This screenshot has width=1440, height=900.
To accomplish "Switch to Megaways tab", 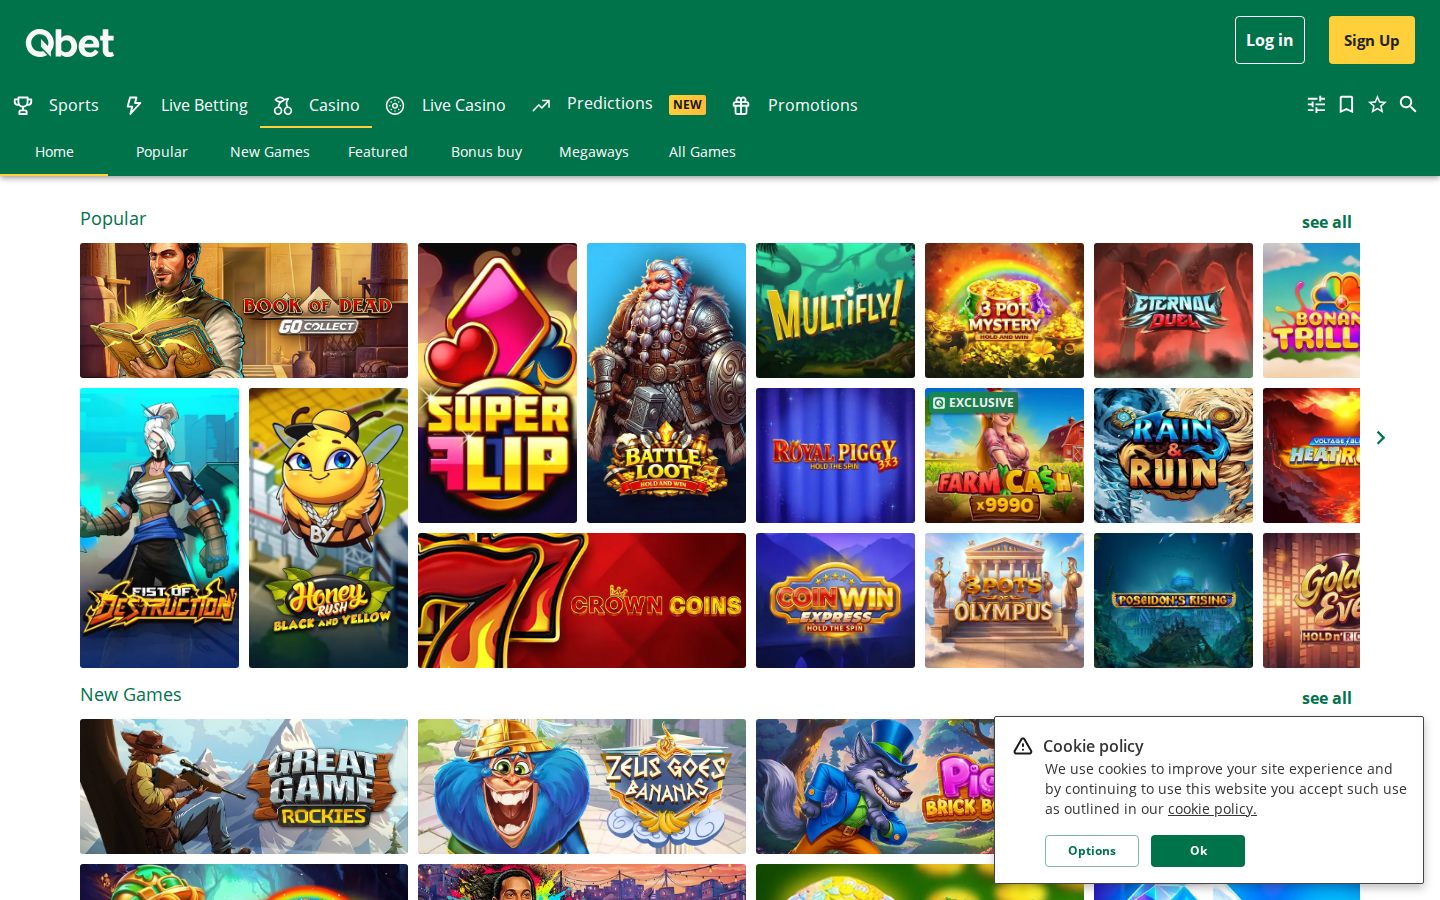I will [594, 152].
